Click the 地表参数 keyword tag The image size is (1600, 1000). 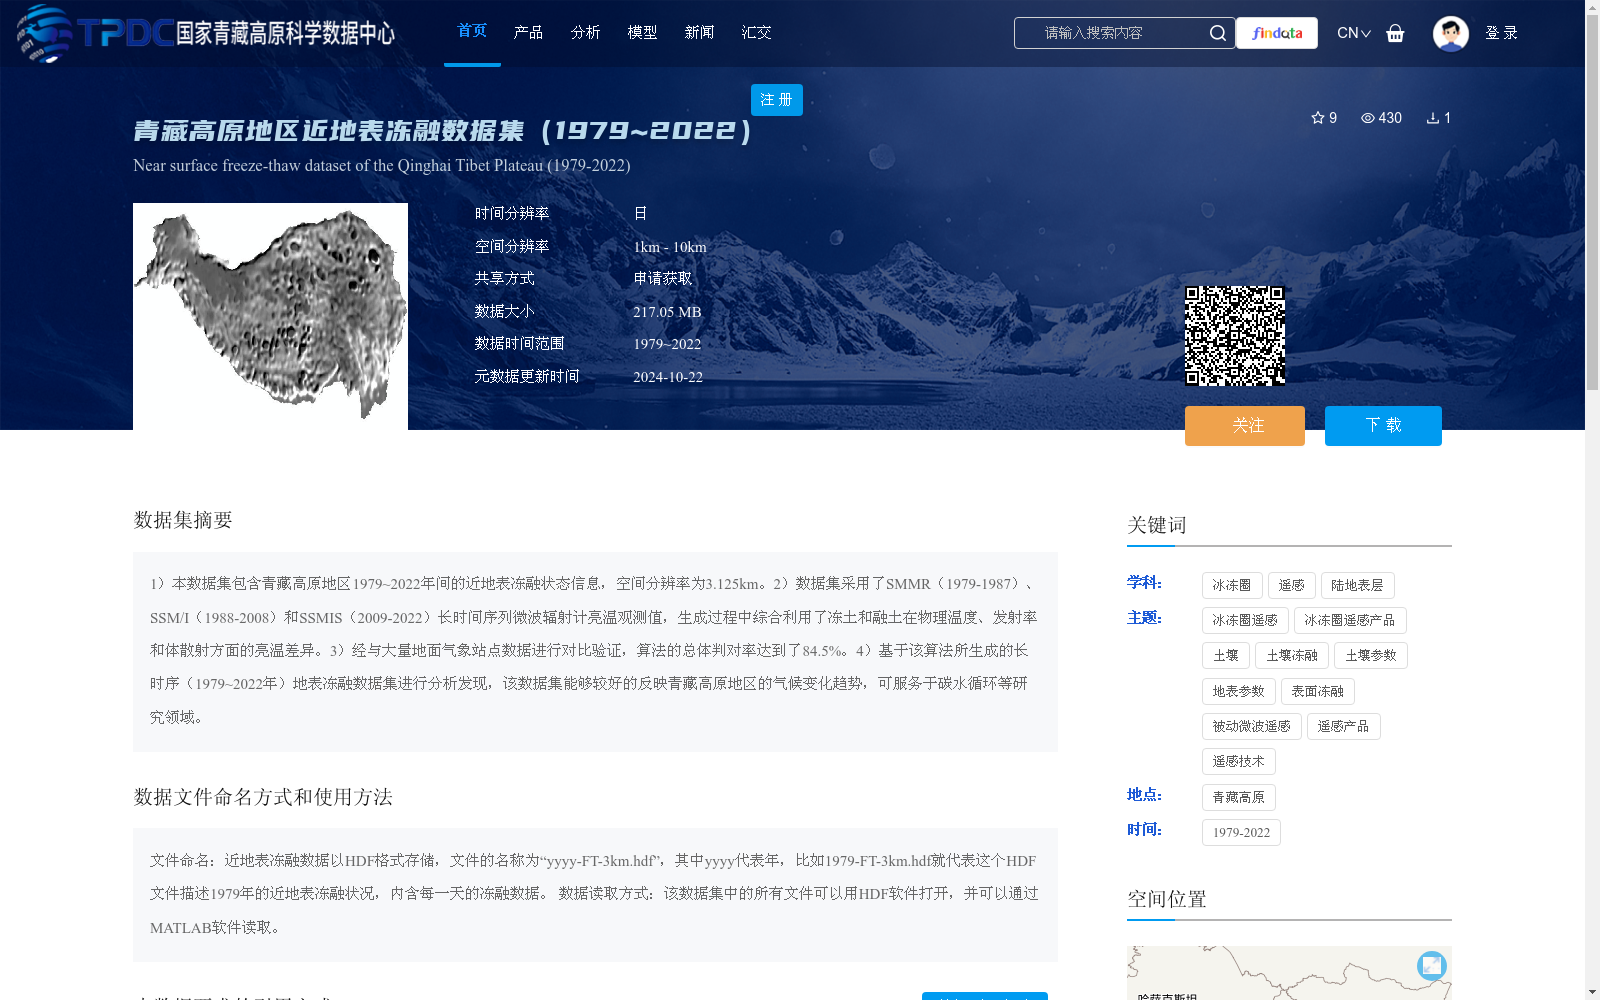pos(1239,691)
